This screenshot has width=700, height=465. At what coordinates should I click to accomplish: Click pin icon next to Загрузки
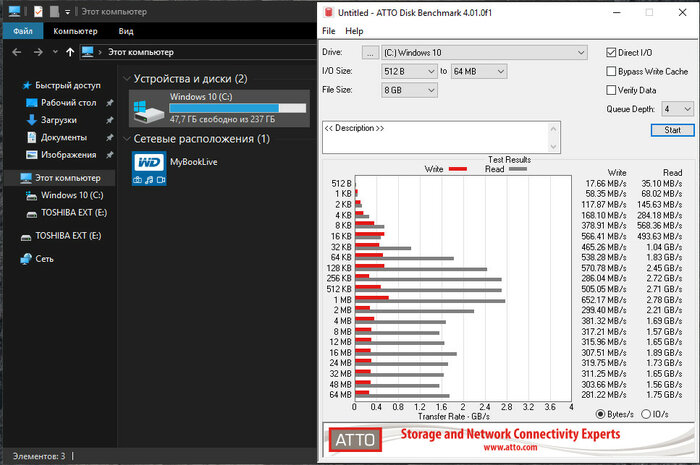[109, 120]
